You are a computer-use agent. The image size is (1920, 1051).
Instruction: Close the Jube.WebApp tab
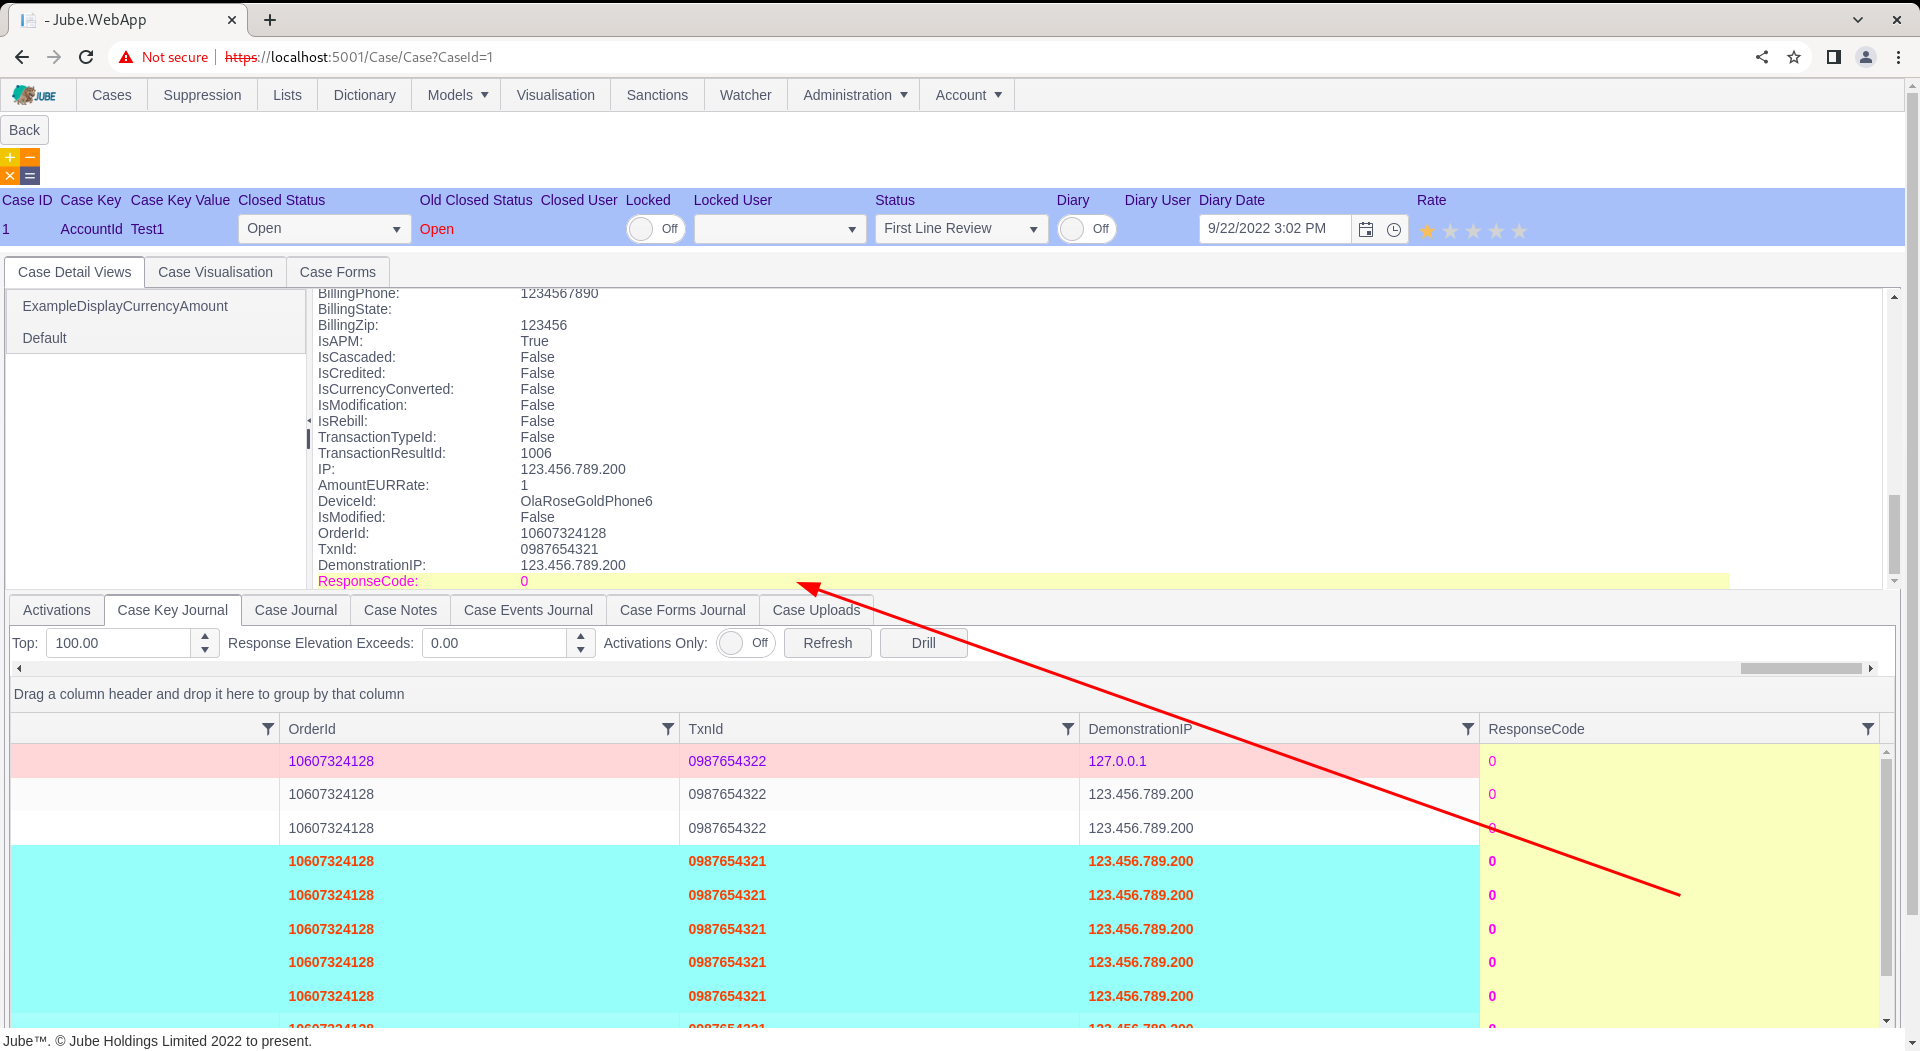[x=232, y=19]
